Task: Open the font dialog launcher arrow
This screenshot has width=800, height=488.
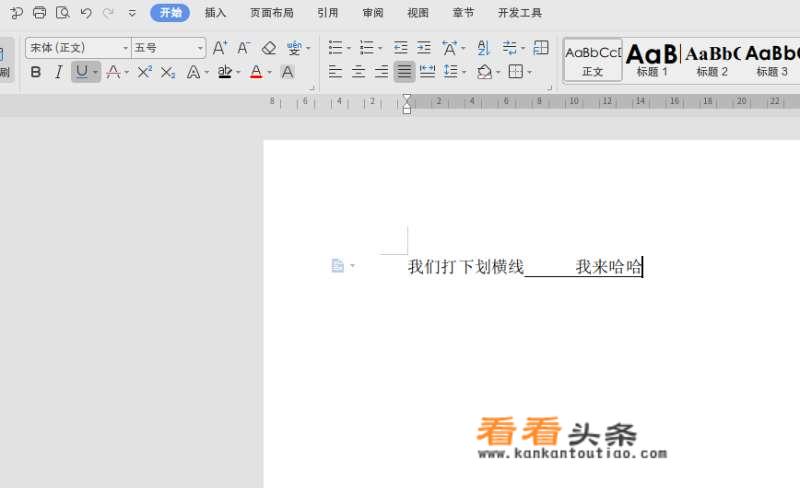Action: [312, 87]
